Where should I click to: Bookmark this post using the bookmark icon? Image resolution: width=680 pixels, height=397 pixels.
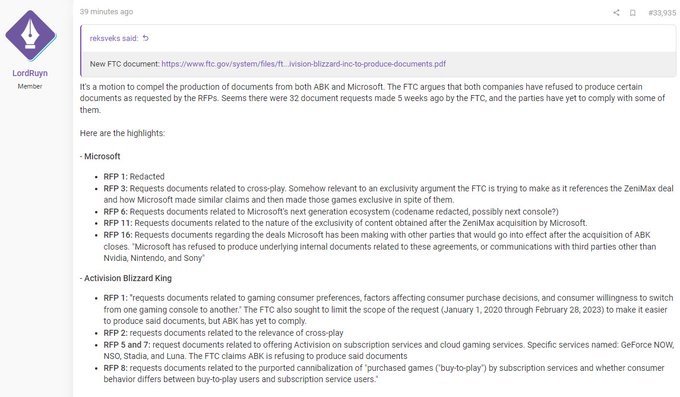(x=633, y=13)
